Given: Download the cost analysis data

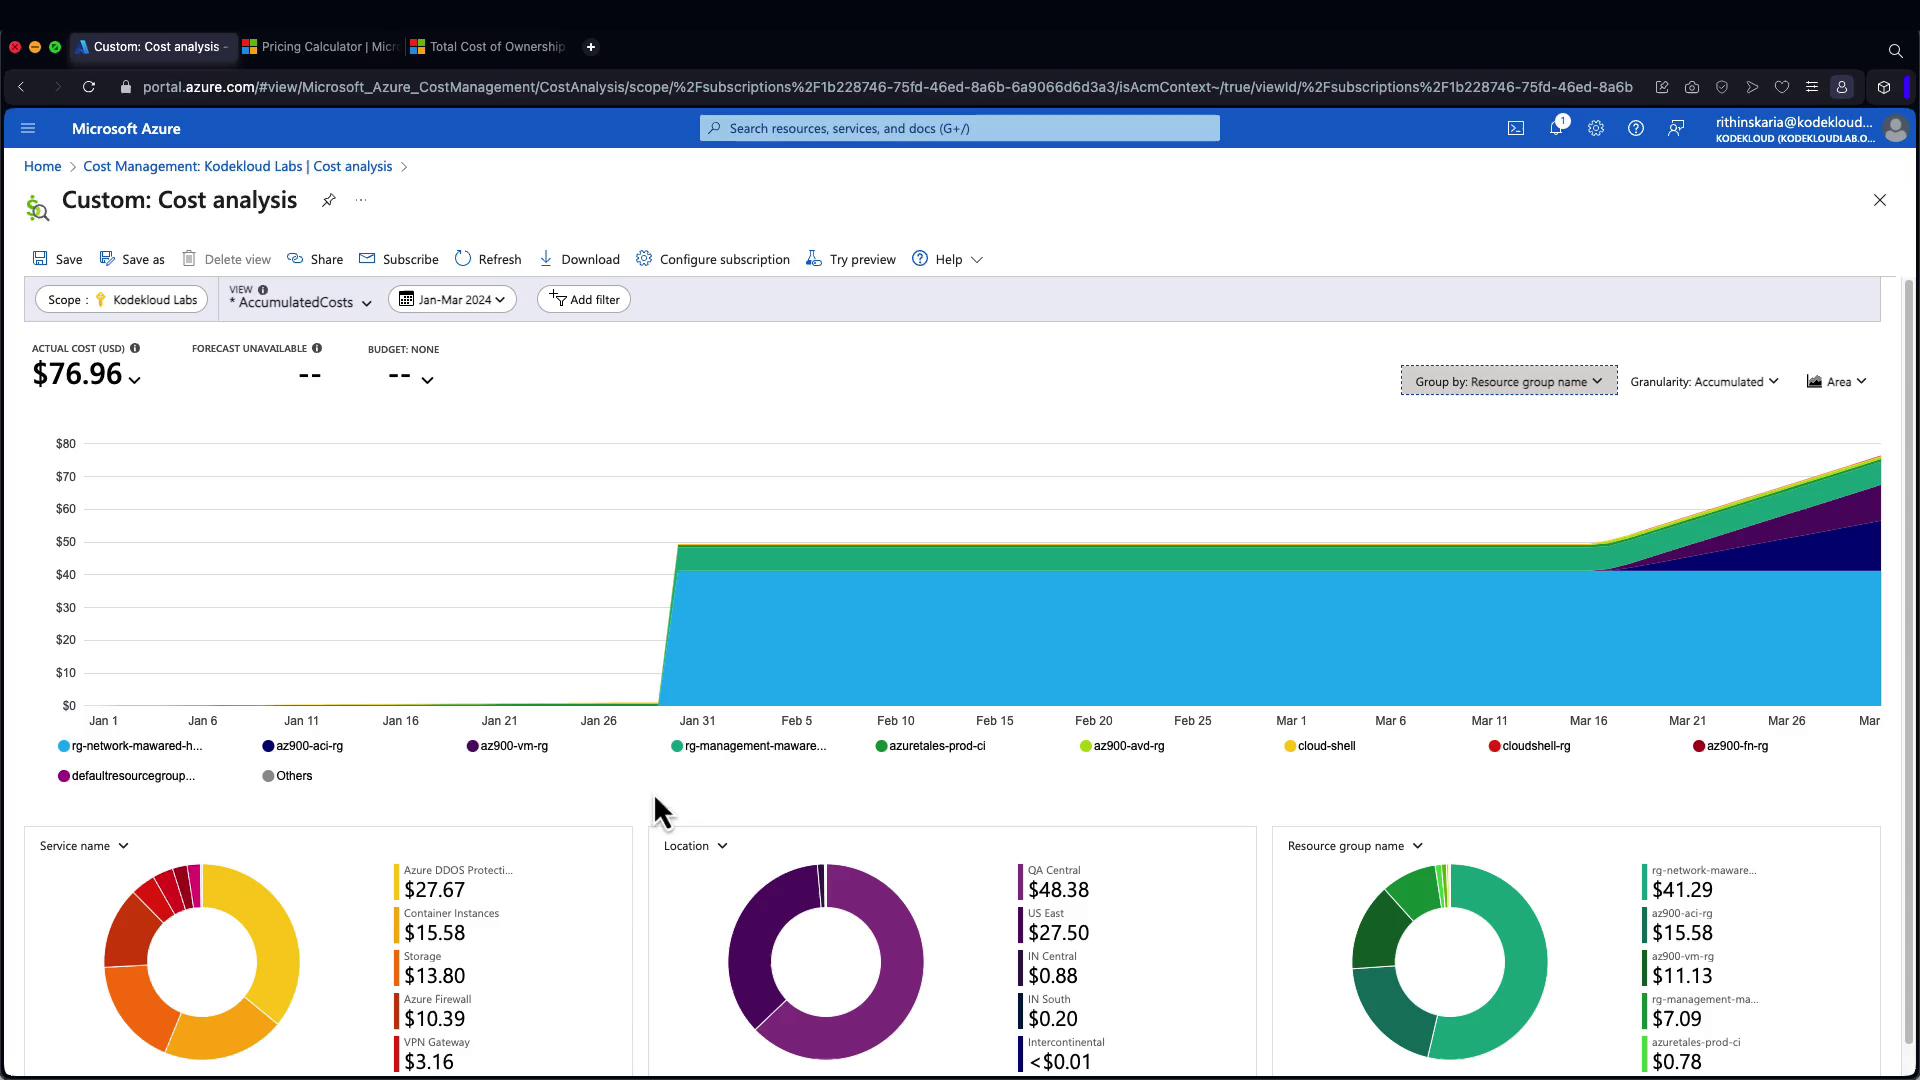Looking at the screenshot, I should tap(579, 259).
